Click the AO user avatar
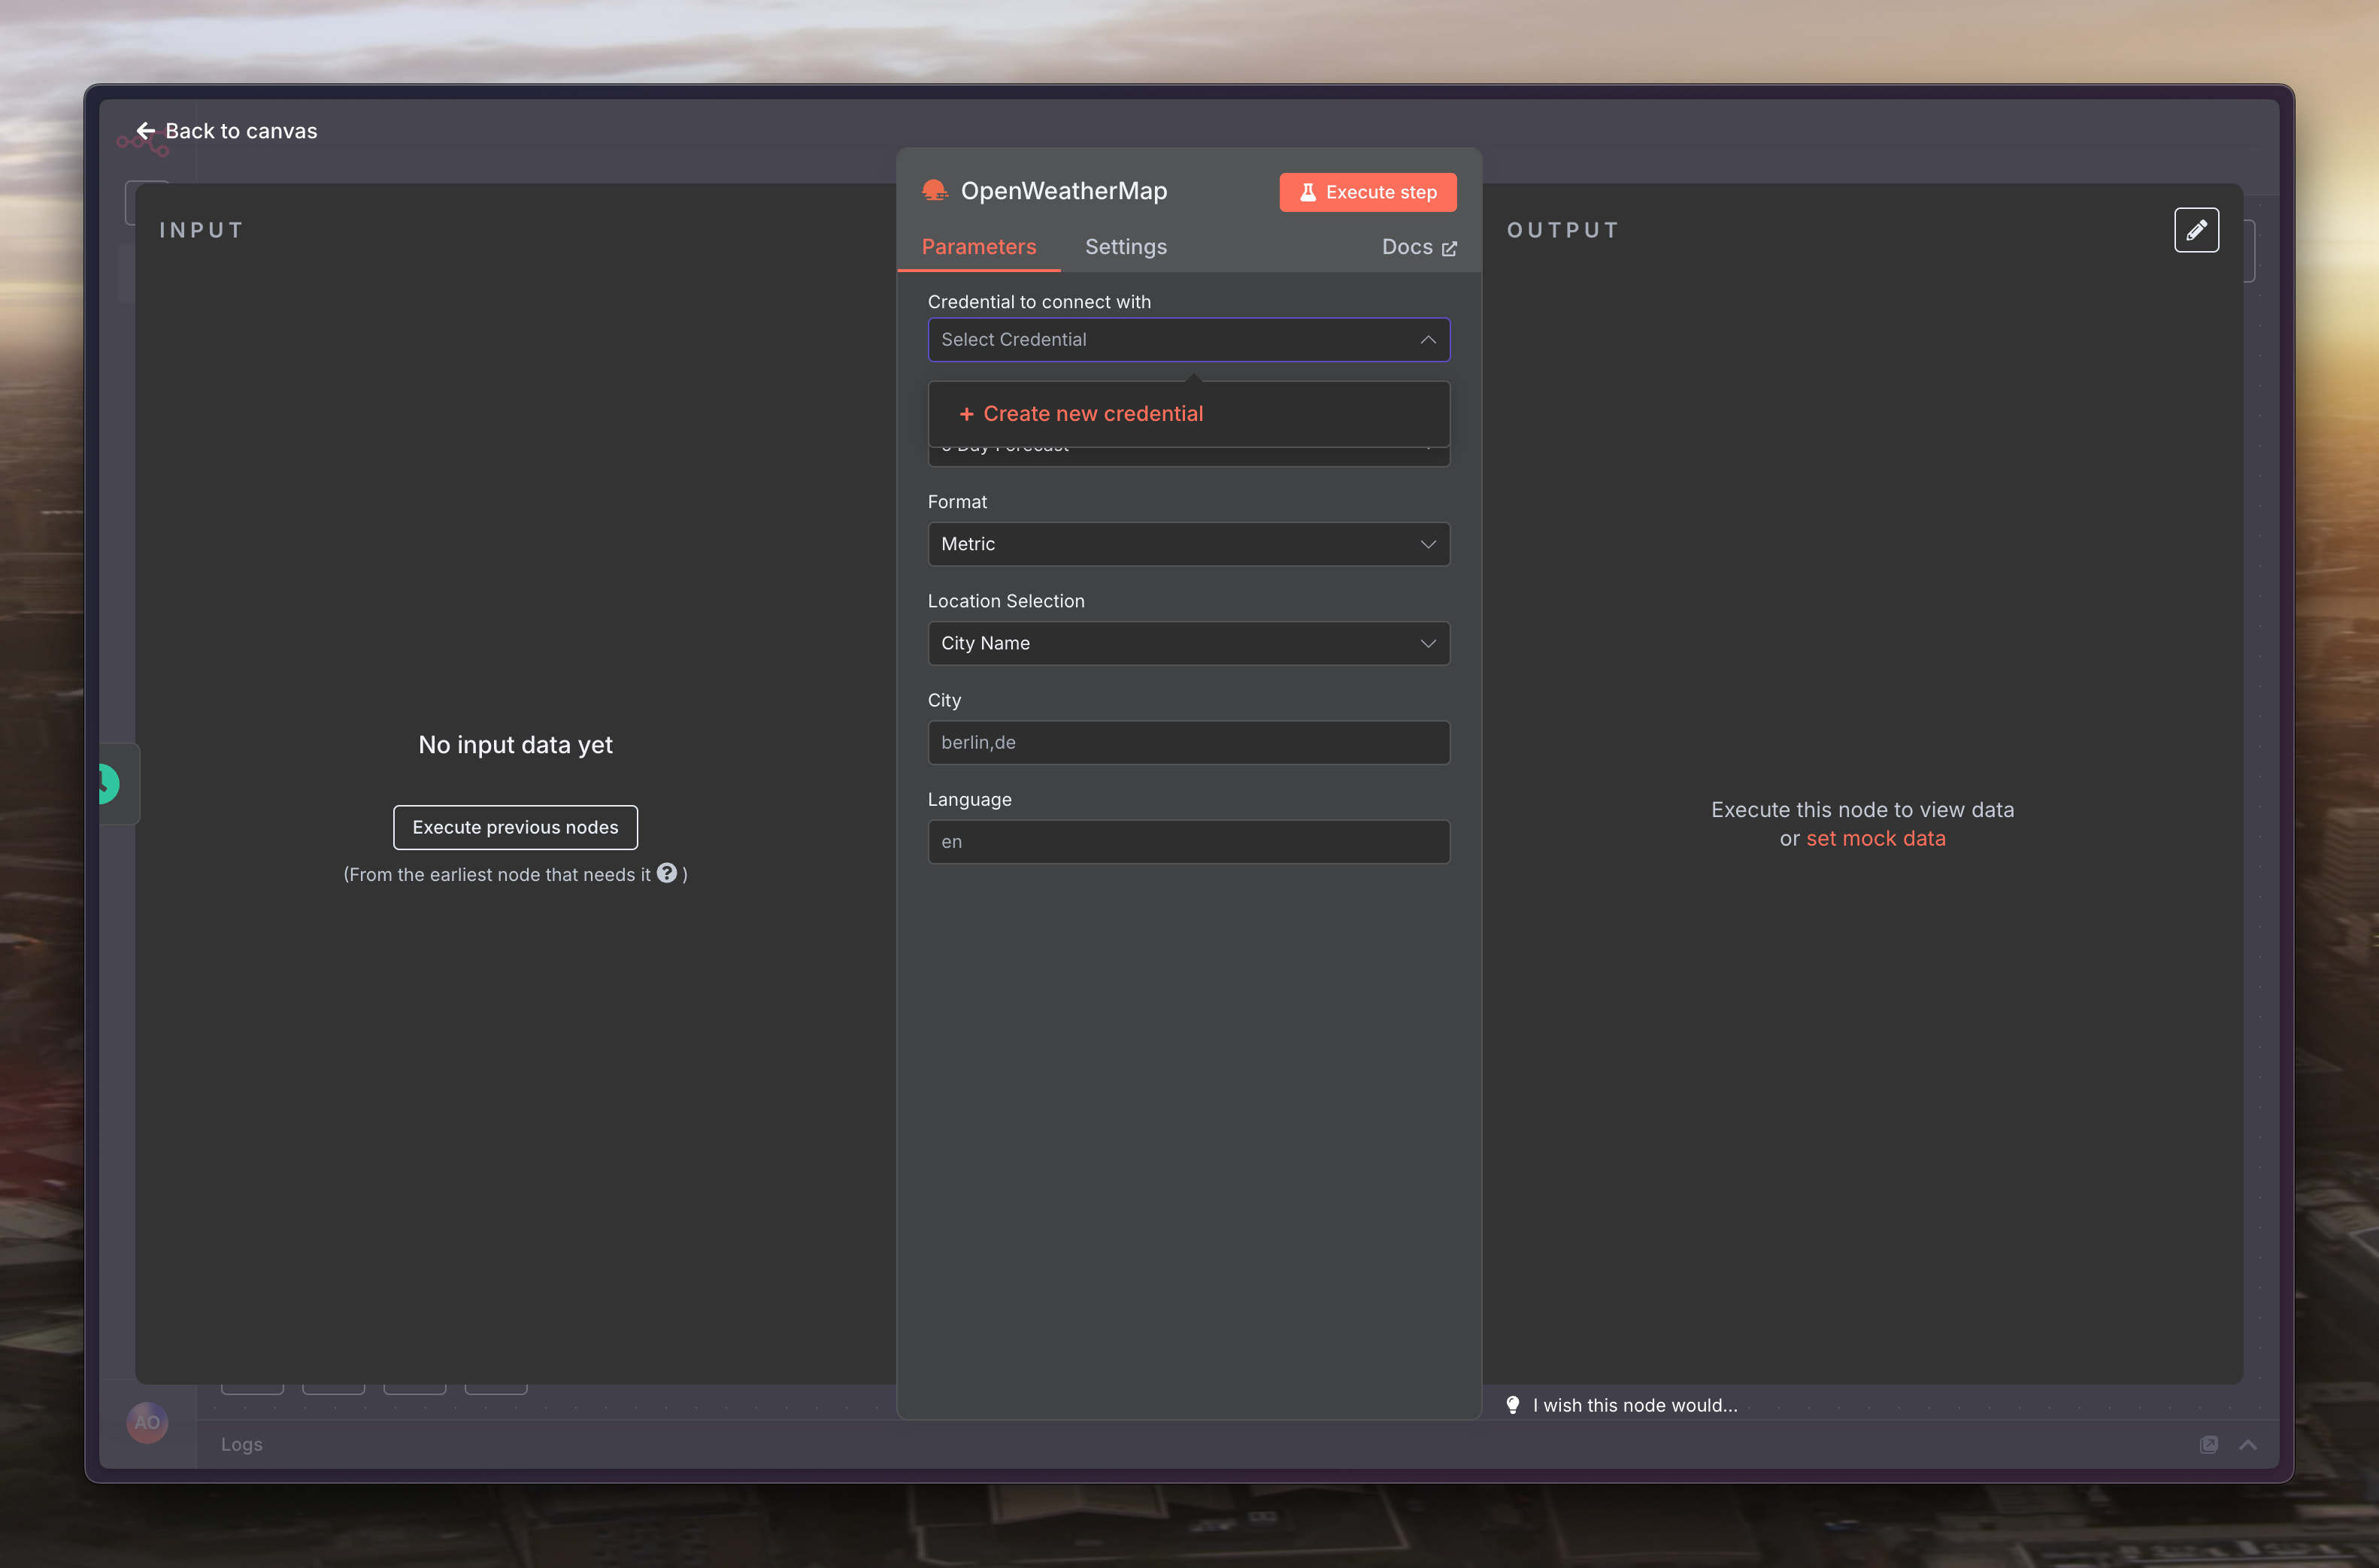Image resolution: width=2379 pixels, height=1568 pixels. click(x=147, y=1422)
